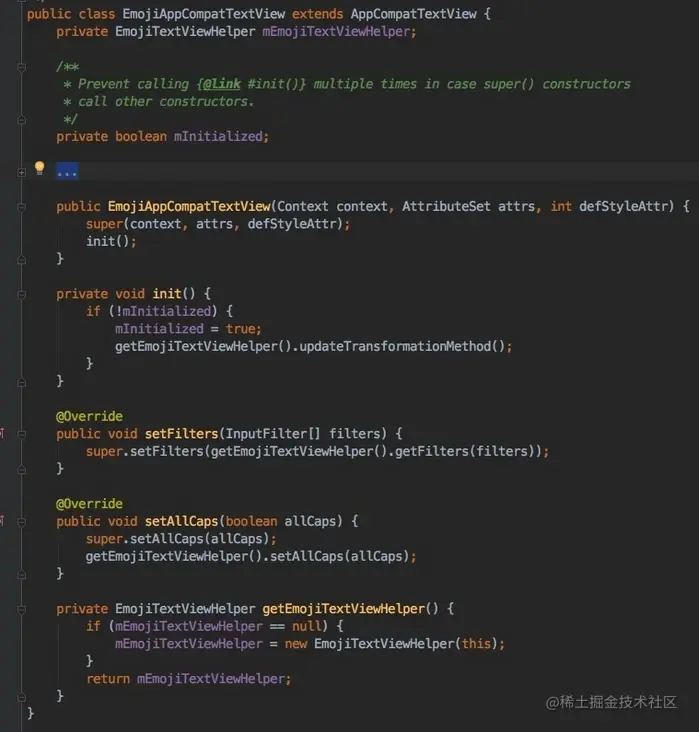This screenshot has height=732, width=699.
Task: Click the #init() reference in the comment
Action: 274,84
